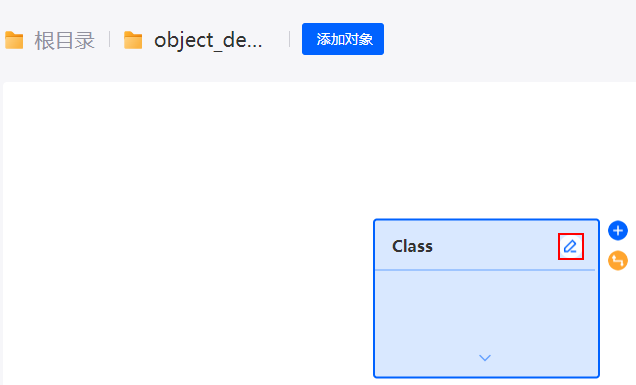
Task: Click the object_de... folder icon
Action: 133,40
